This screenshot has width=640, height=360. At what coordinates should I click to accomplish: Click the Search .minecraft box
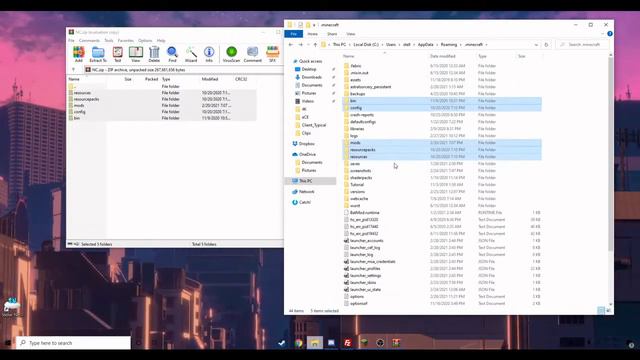583,44
